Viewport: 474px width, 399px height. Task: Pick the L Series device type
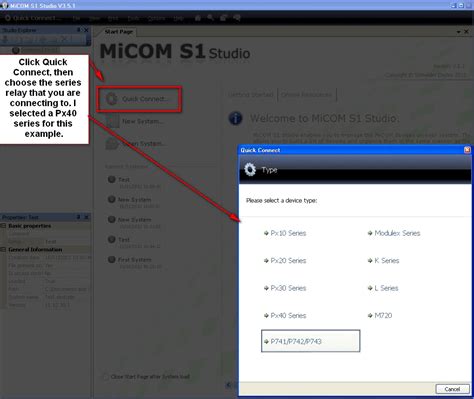pyautogui.click(x=383, y=288)
